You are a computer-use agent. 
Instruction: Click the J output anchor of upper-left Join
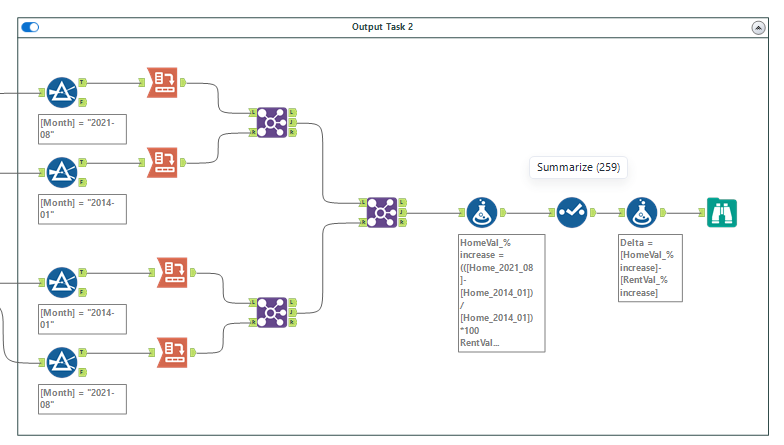[x=292, y=122]
